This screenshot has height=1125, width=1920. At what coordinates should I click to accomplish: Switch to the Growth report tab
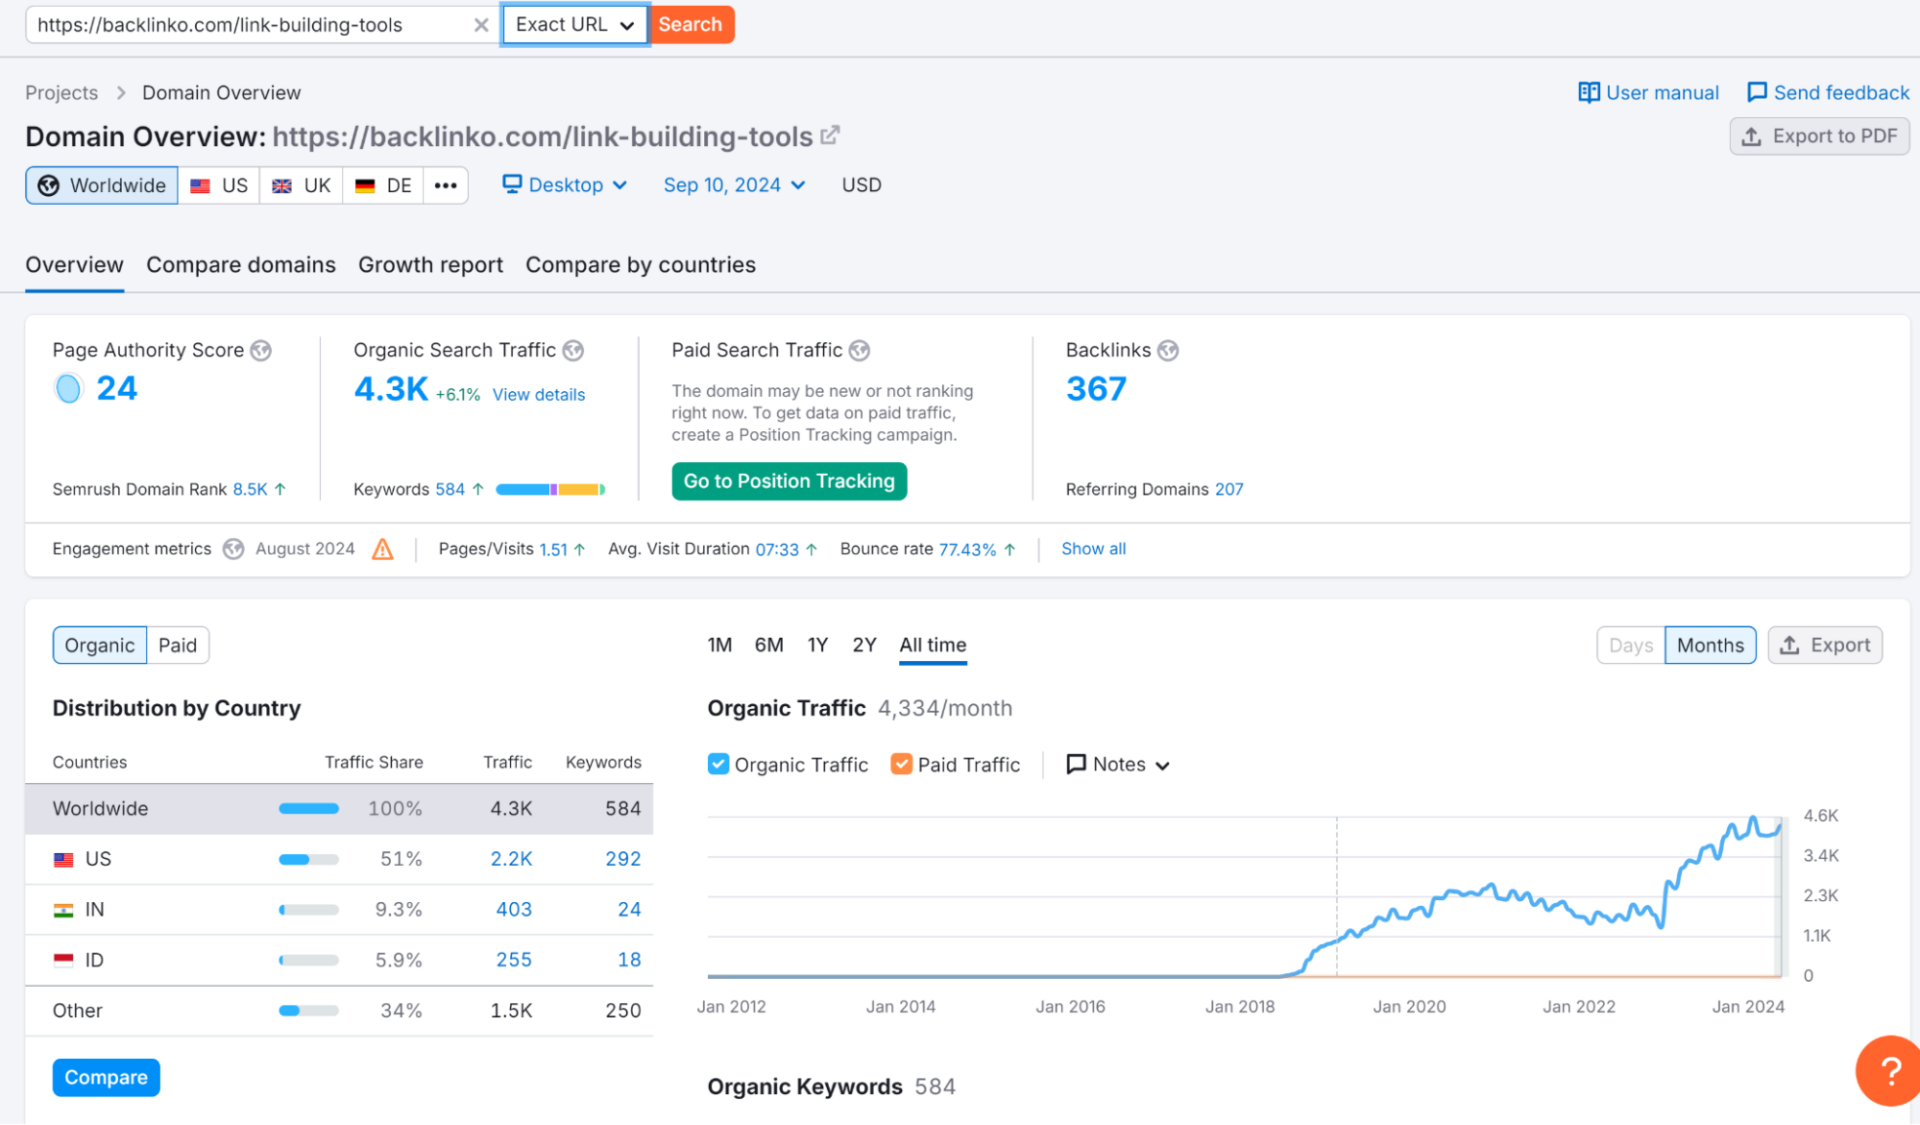[430, 264]
